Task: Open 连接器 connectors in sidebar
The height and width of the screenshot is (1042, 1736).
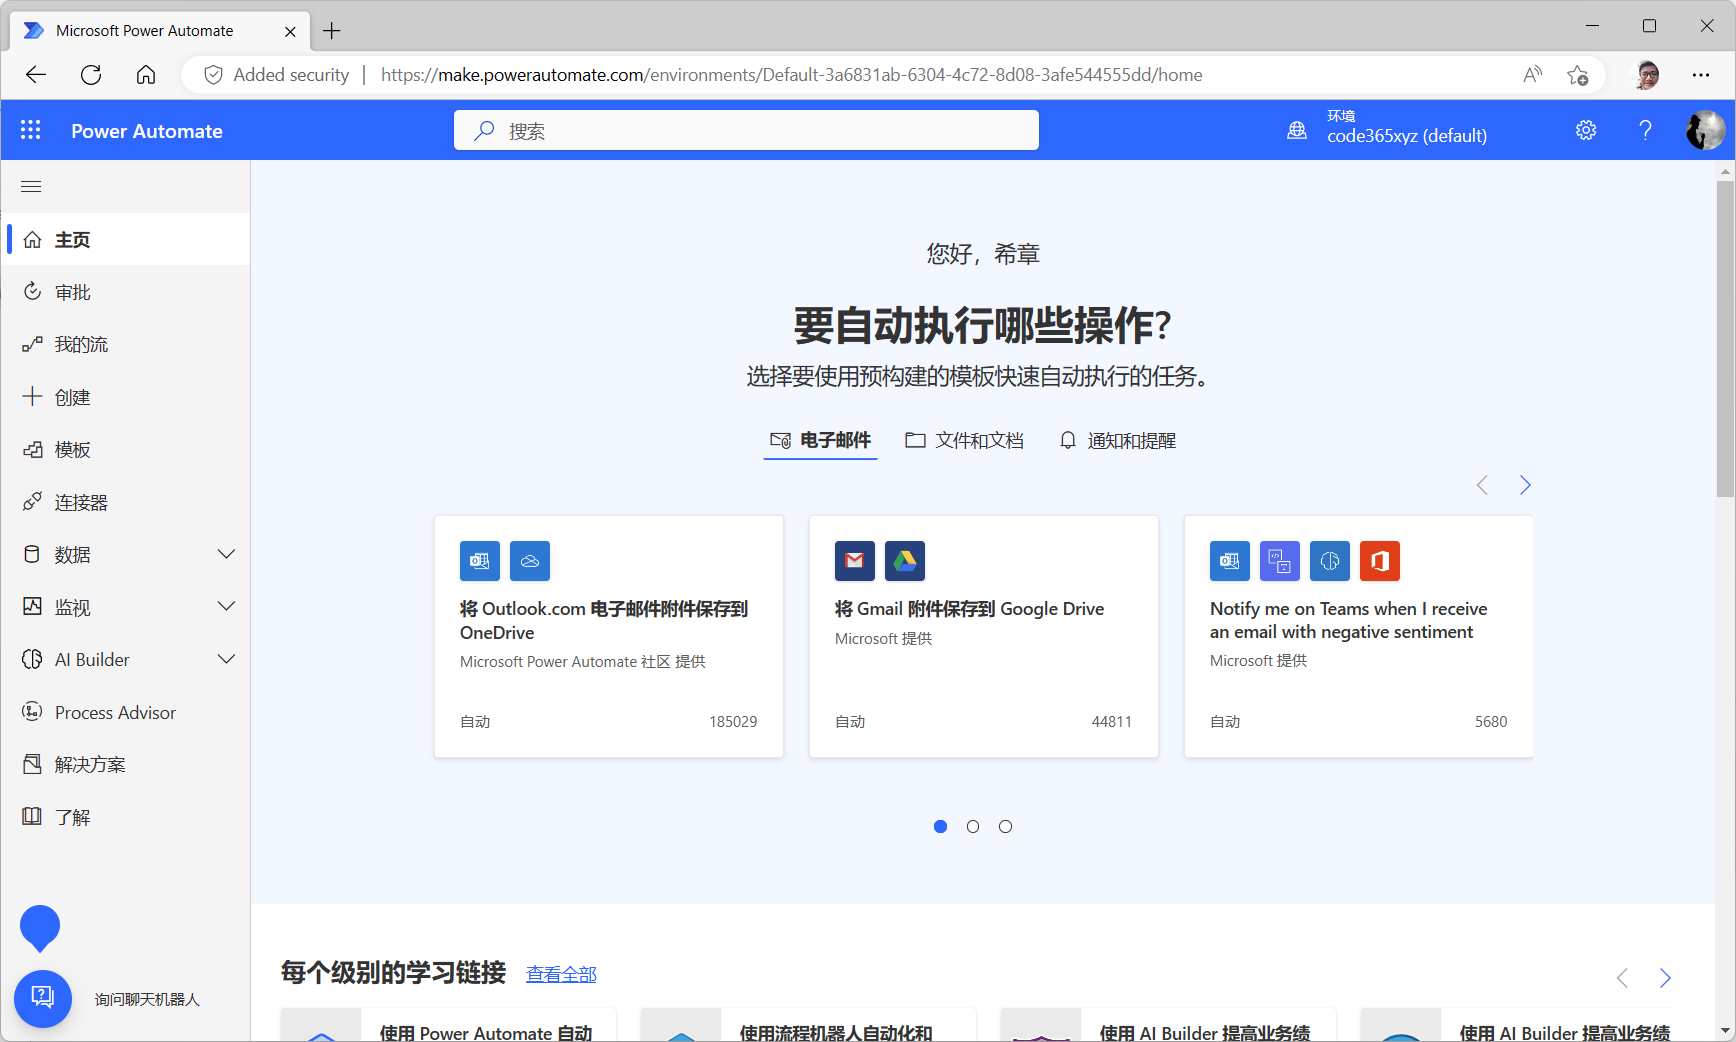Action: click(125, 502)
